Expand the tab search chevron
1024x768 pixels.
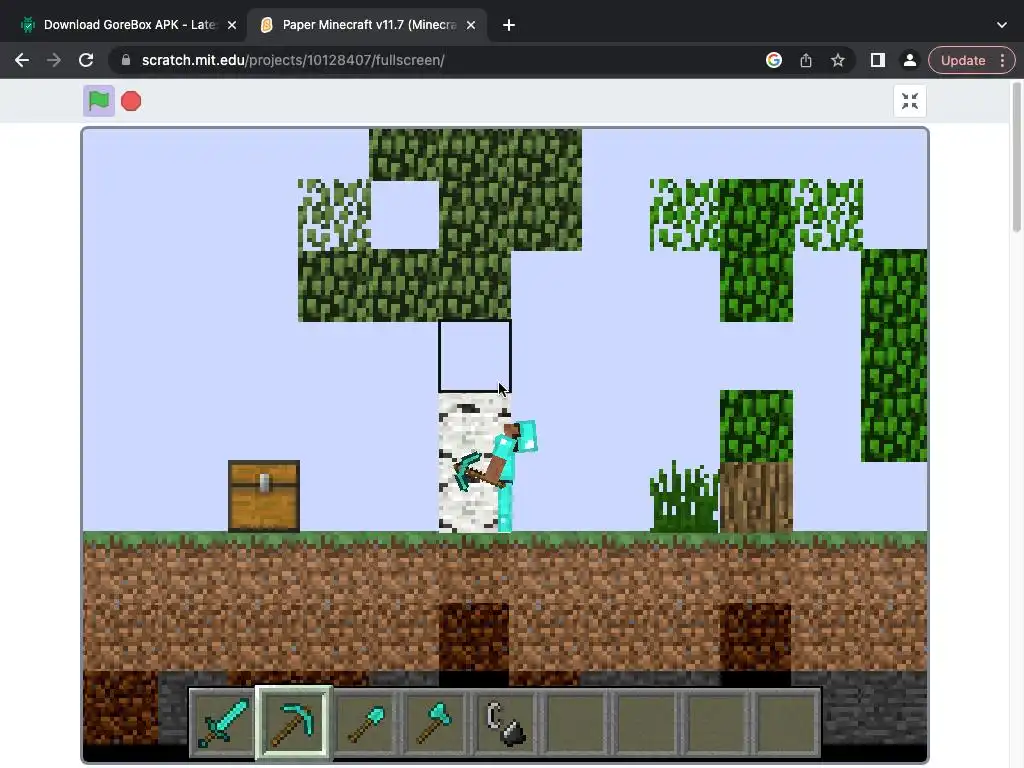click(x=1002, y=25)
